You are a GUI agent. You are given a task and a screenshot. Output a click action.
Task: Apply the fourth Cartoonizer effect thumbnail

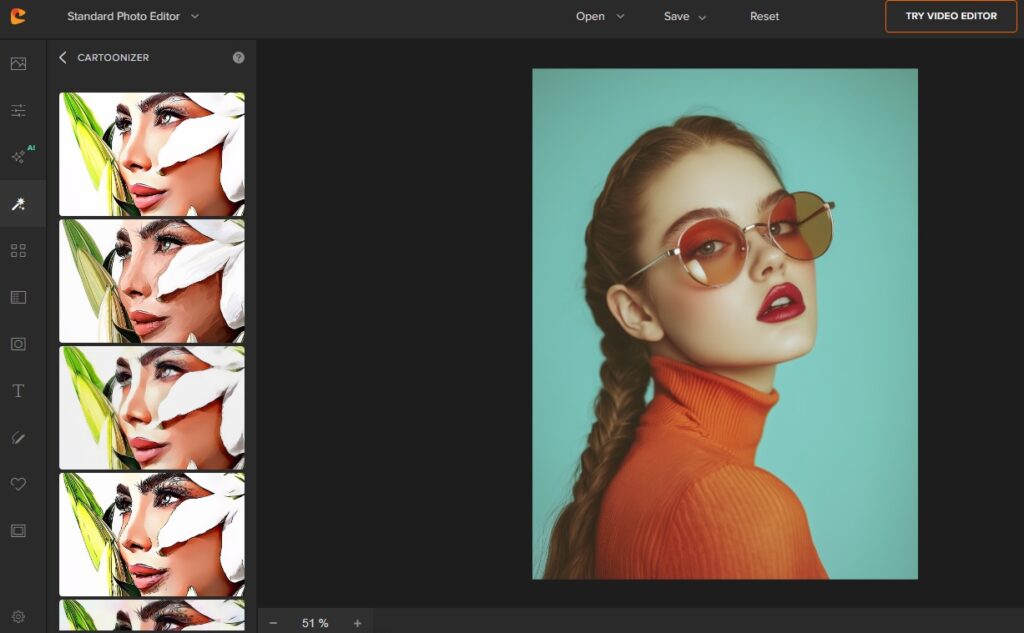coord(152,534)
